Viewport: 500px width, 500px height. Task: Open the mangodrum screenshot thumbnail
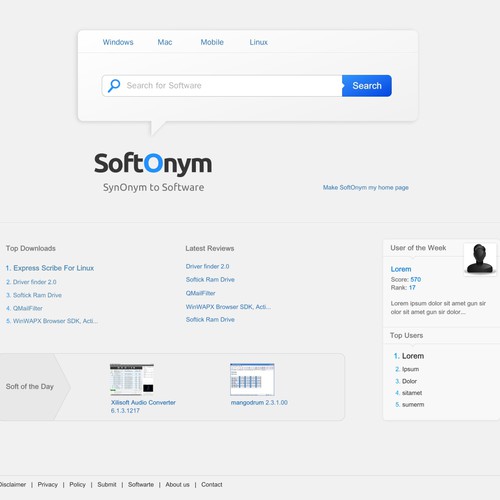[252, 380]
